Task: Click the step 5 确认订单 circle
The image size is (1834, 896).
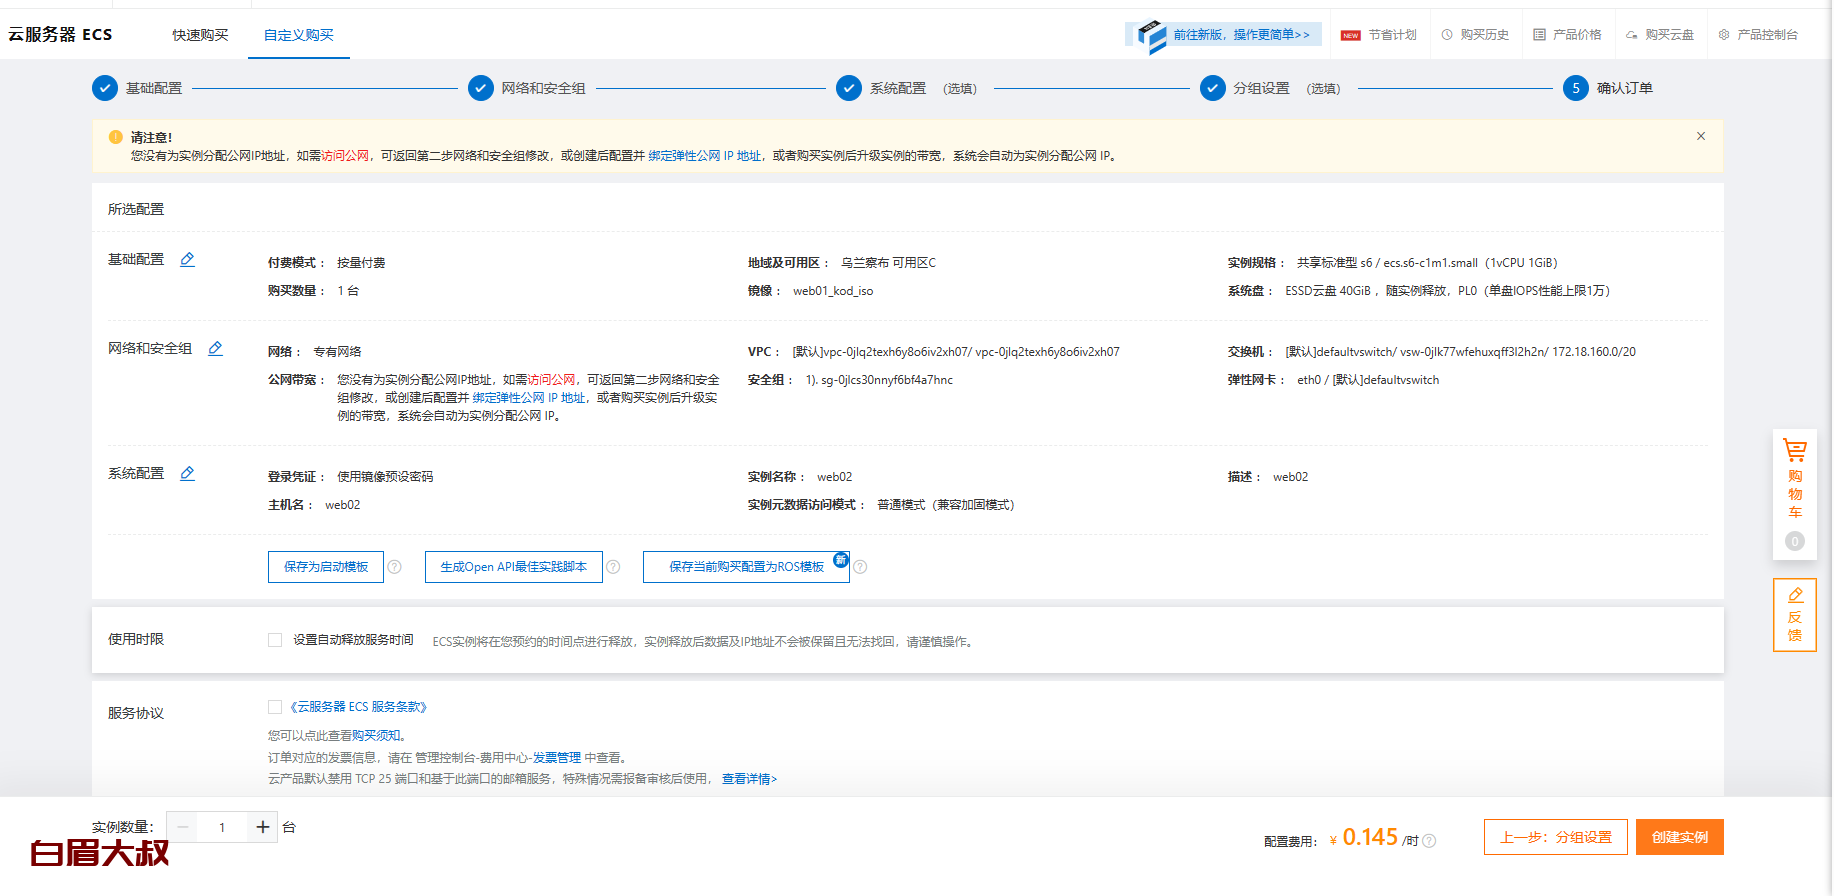Action: tap(1576, 88)
